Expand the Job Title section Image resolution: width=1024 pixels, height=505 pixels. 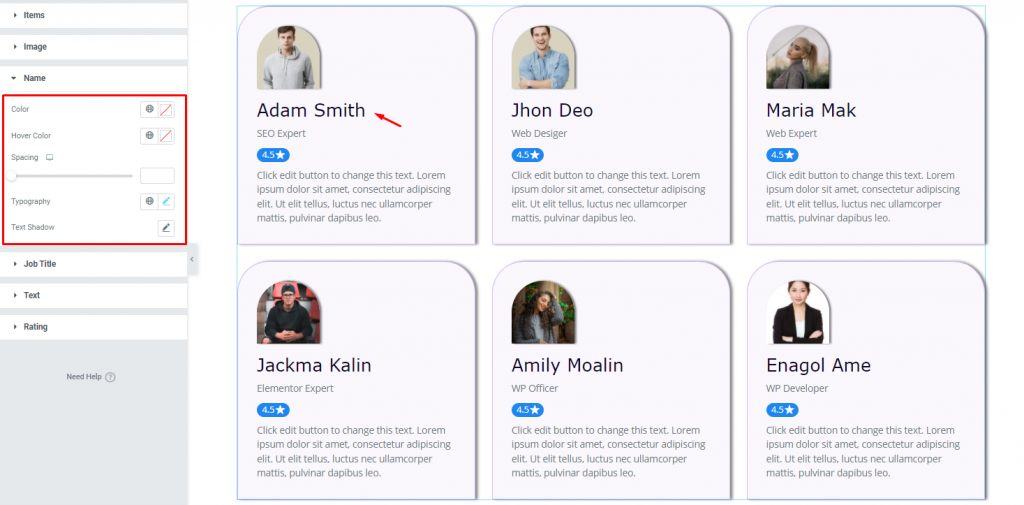tap(93, 264)
